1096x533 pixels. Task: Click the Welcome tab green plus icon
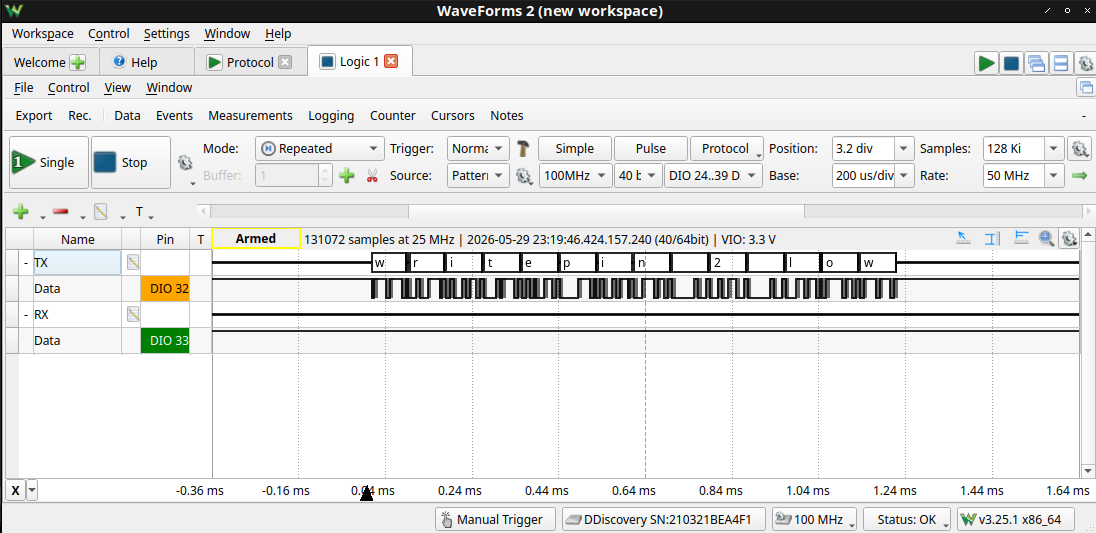pyautogui.click(x=78, y=62)
